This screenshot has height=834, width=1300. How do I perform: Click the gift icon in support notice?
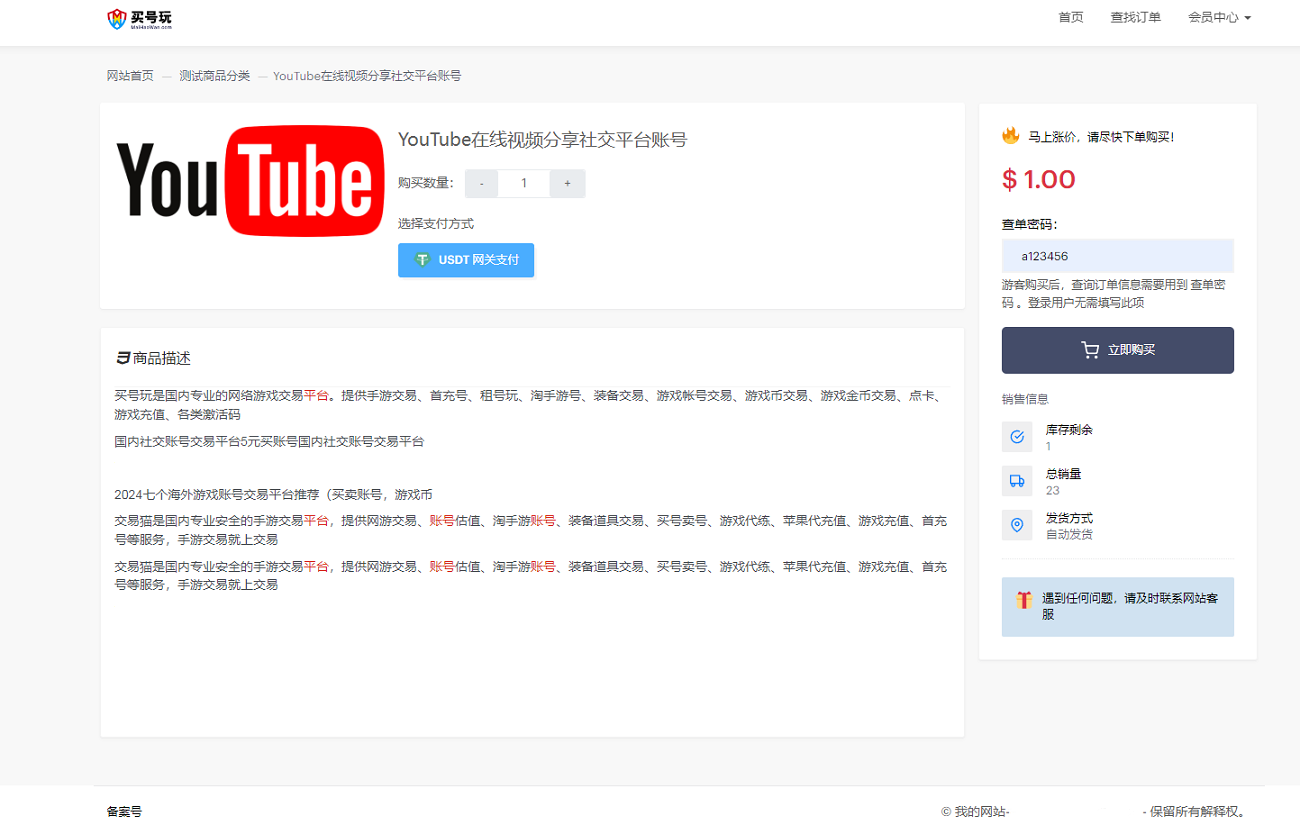(1024, 600)
